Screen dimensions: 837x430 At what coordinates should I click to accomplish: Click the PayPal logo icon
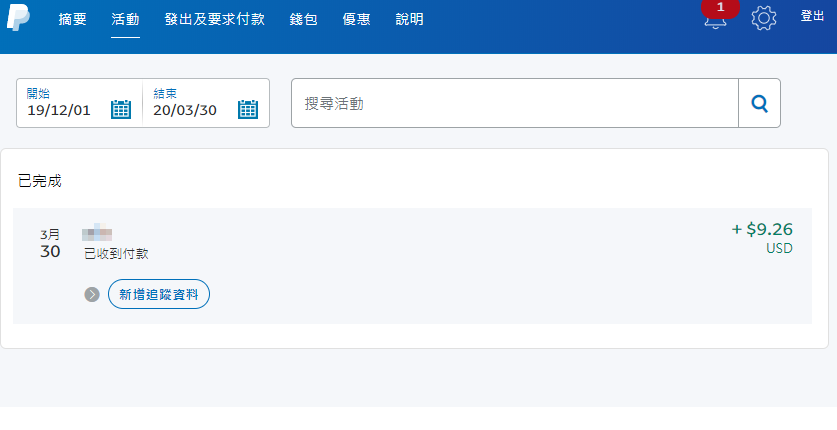click(18, 17)
